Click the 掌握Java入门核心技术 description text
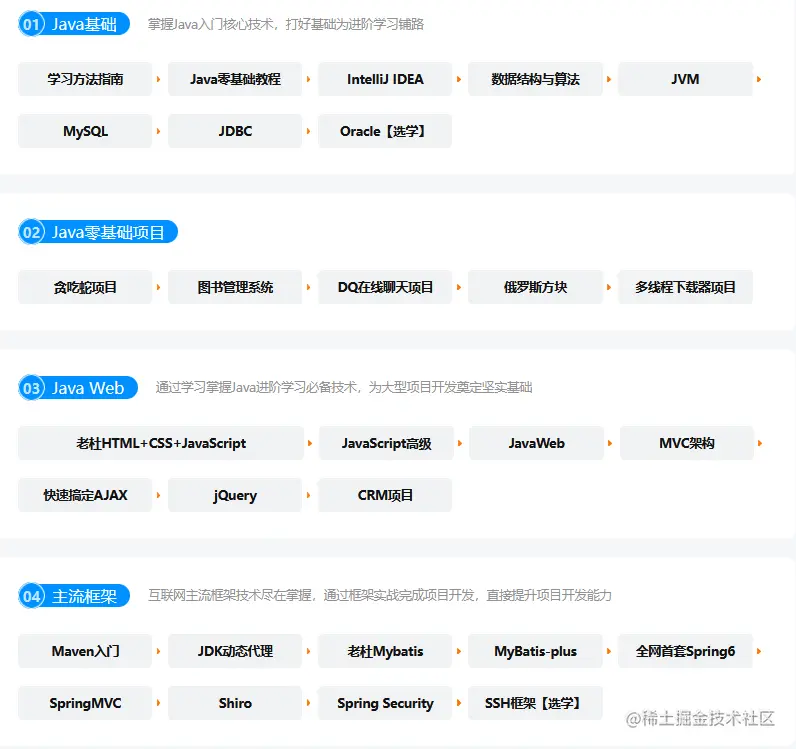 tap(286, 24)
